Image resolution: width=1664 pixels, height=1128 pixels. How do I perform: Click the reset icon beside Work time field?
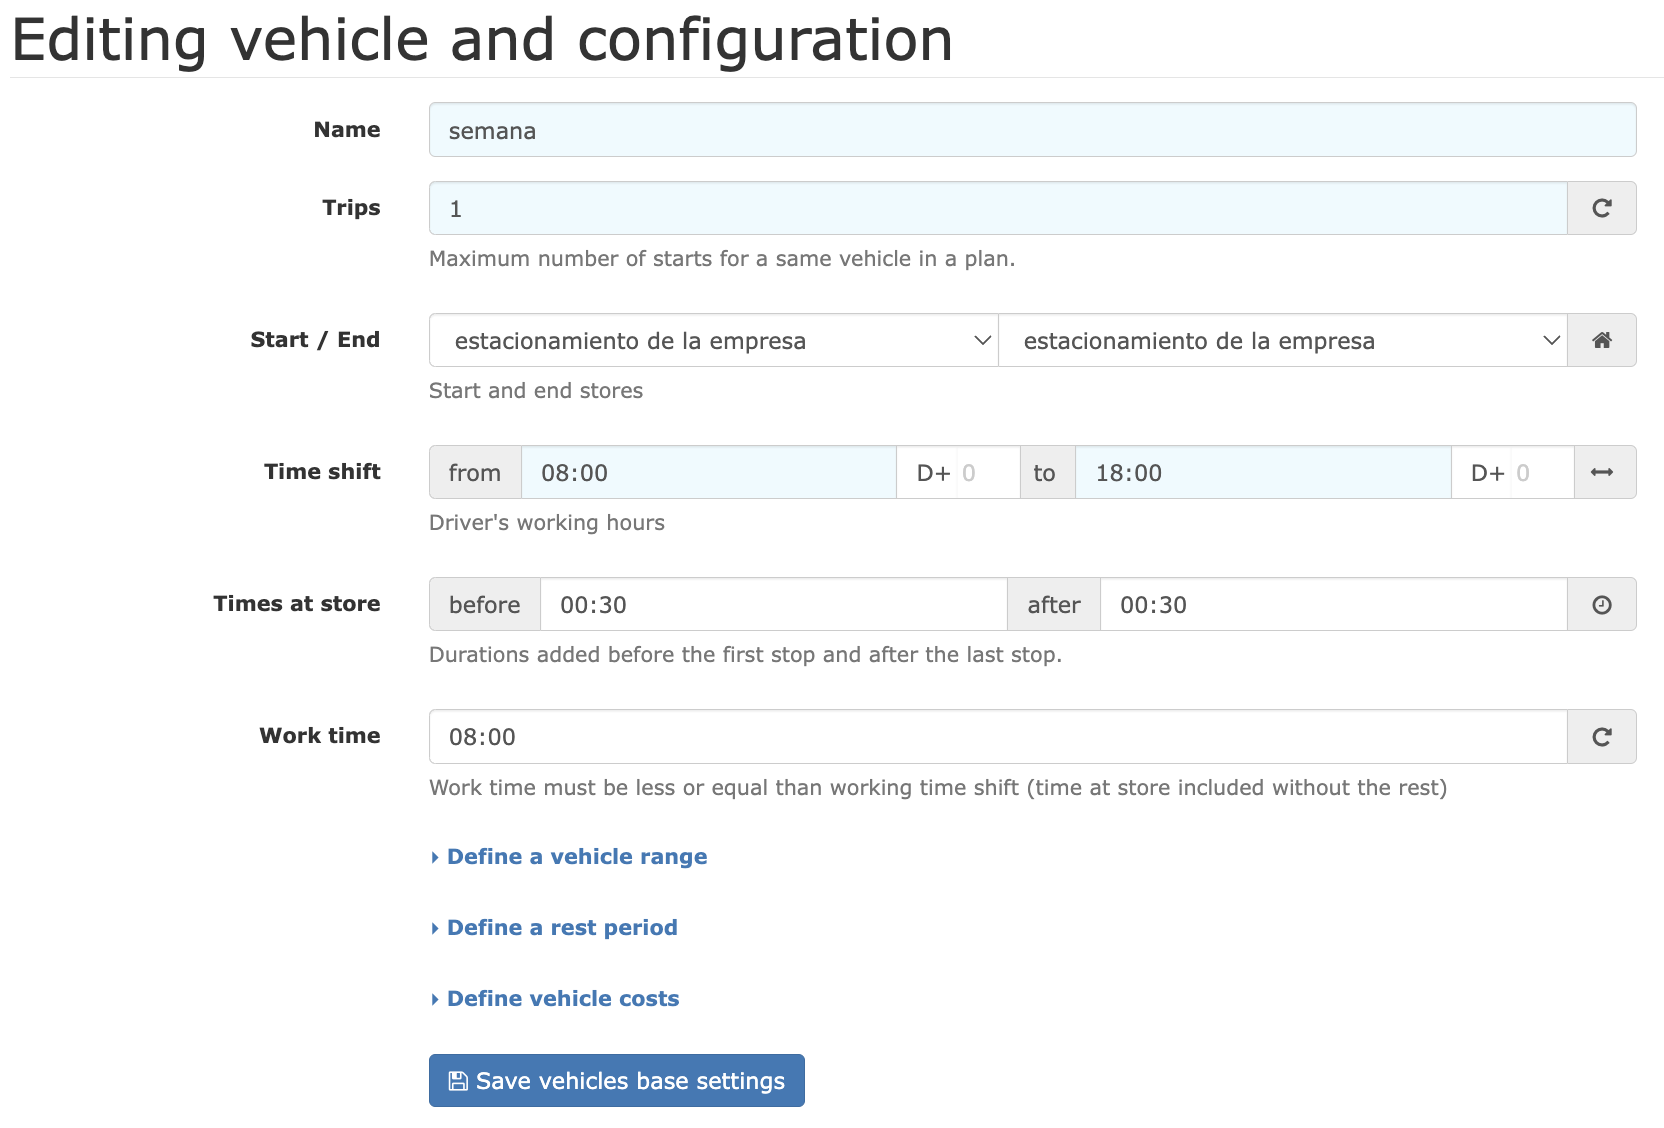[1601, 737]
